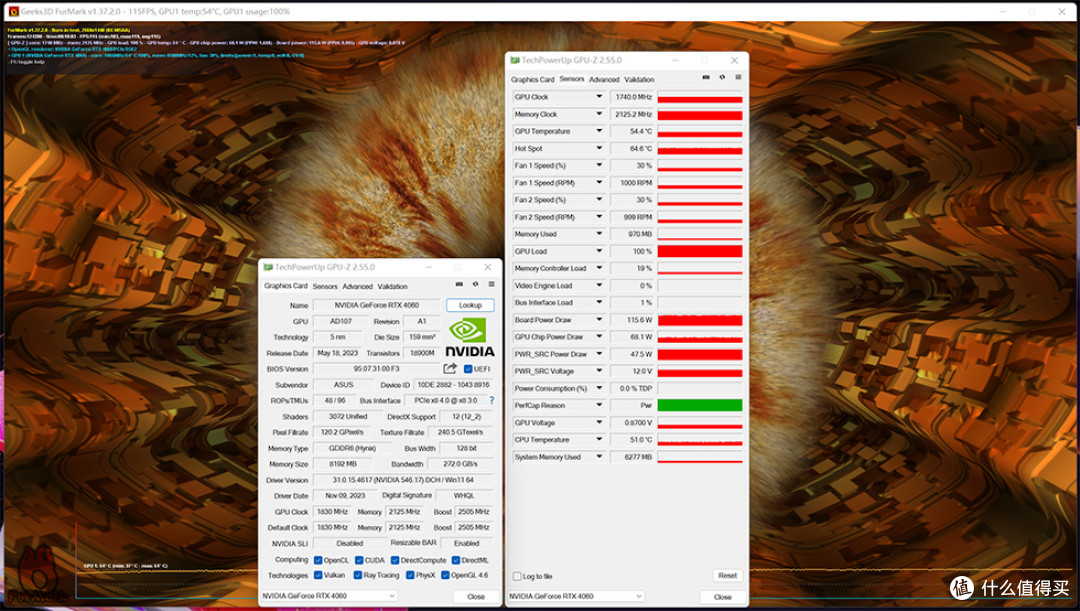Click Close button at bottom of Graphics Card window
The height and width of the screenshot is (611, 1080).
(x=476, y=597)
